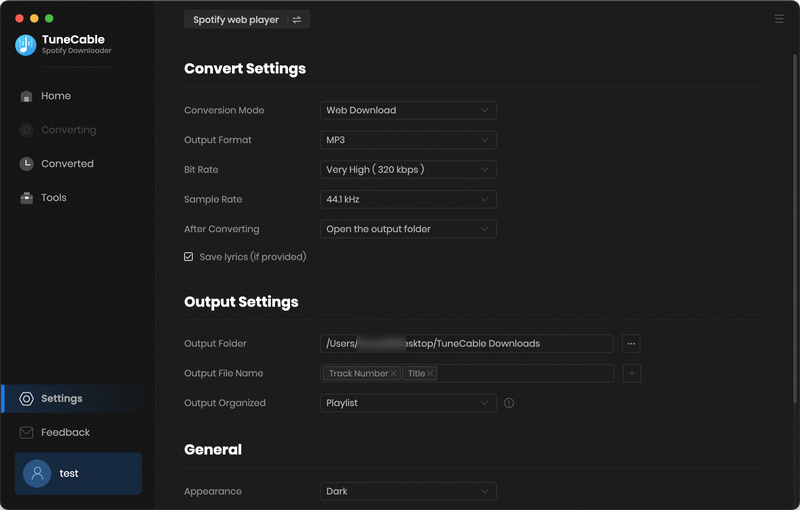Browse output folder with ellipsis button
The image size is (800, 510).
point(631,344)
